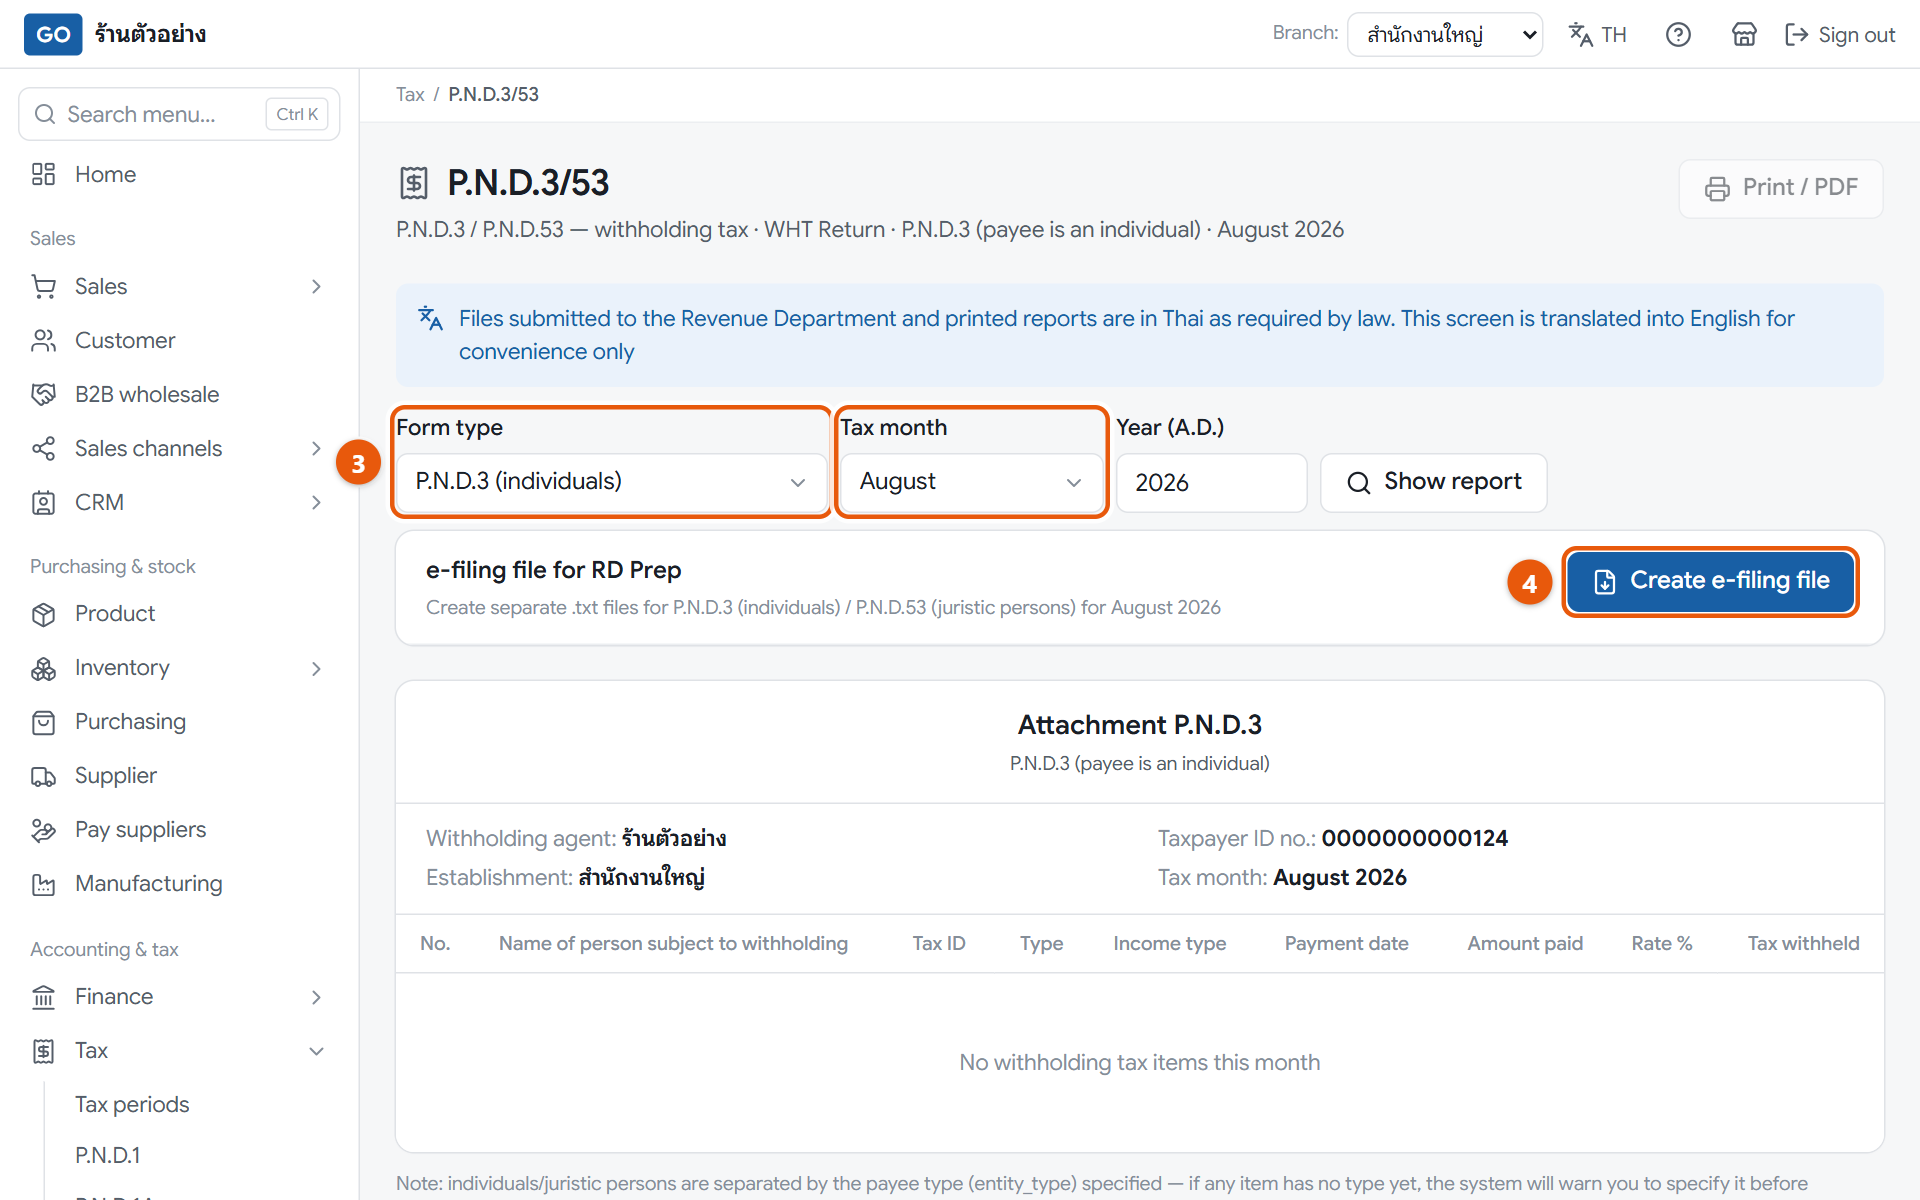The height and width of the screenshot is (1200, 1920).
Task: Click the B2B wholesale handshake icon
Action: (43, 395)
